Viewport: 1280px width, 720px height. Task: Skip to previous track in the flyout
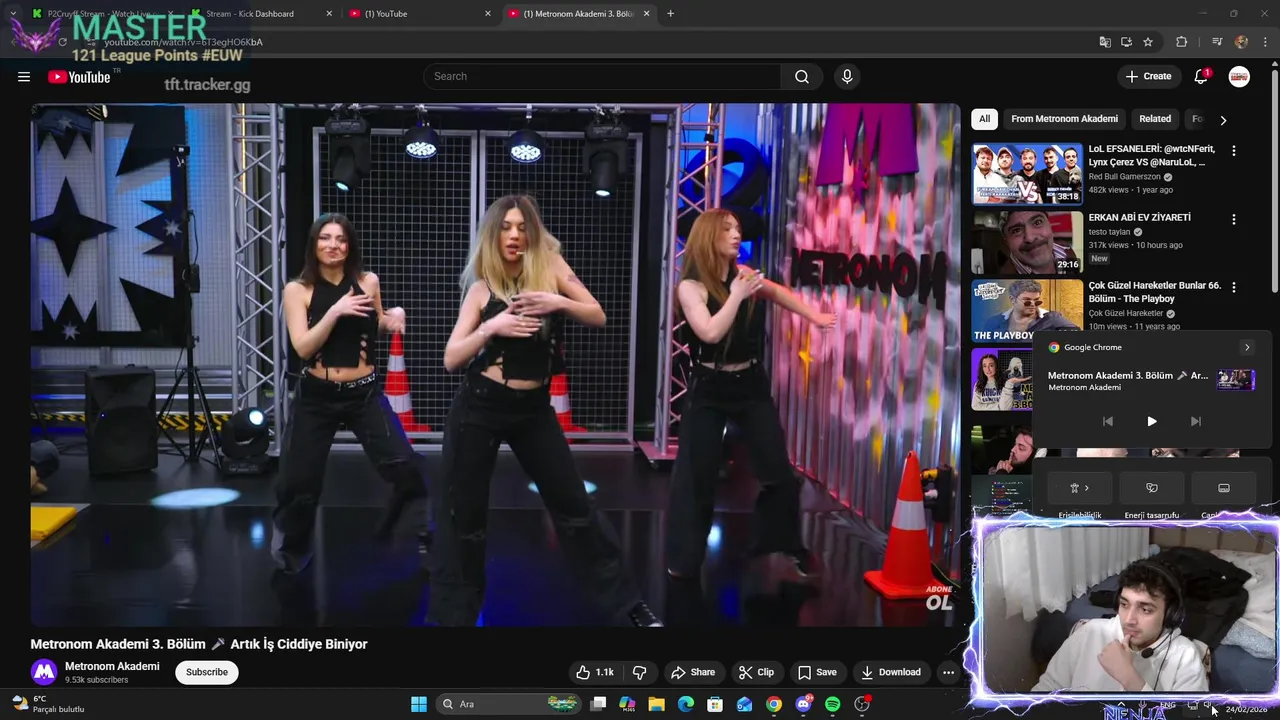(1108, 422)
